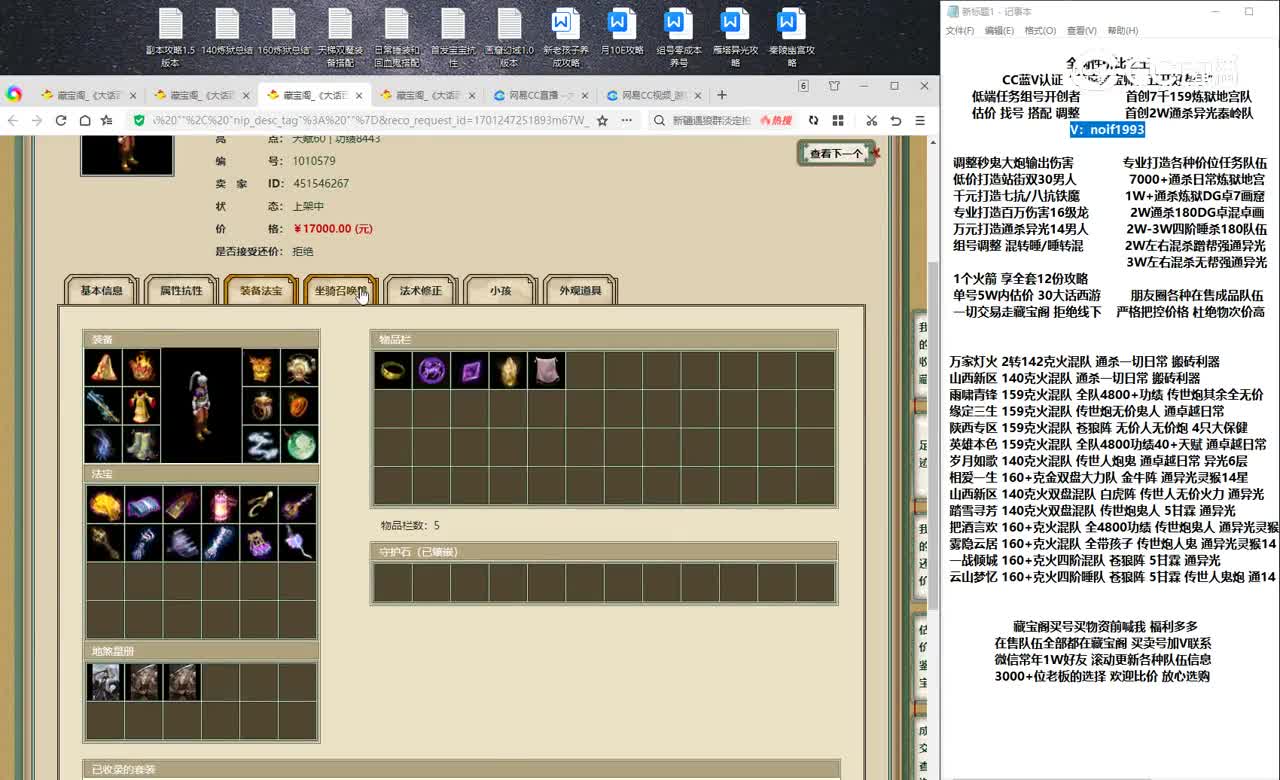The image size is (1280, 780).
Task: Switch to the 网易CC视频 browser tab
Action: [655, 96]
